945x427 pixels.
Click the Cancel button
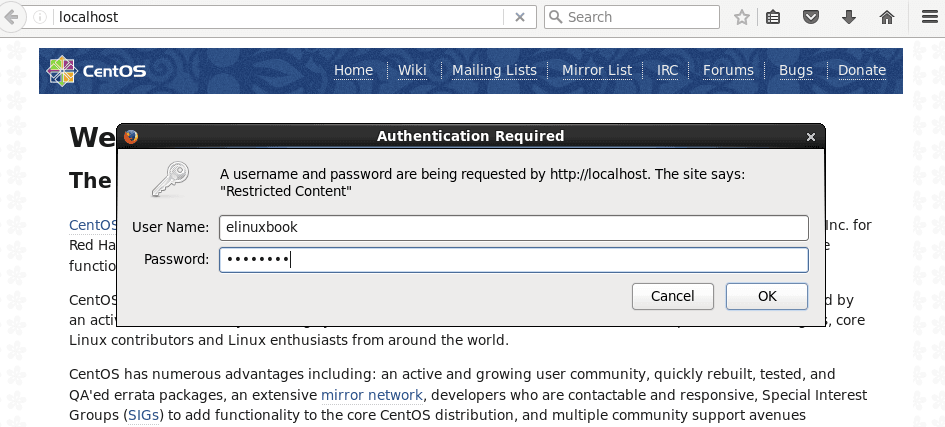point(673,296)
